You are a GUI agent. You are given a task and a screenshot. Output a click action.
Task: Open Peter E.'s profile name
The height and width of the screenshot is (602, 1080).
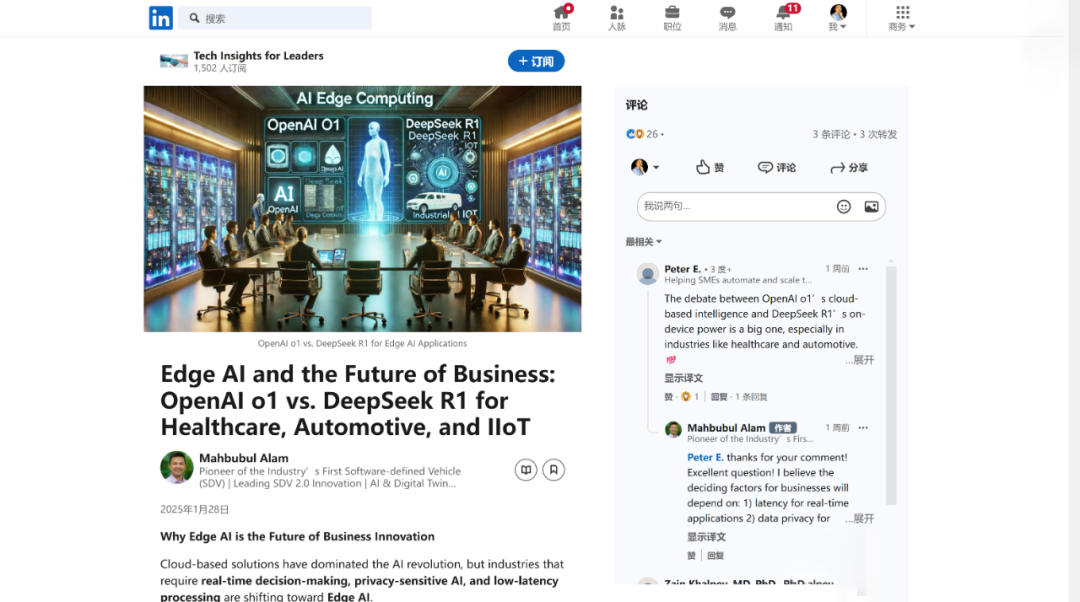point(683,269)
